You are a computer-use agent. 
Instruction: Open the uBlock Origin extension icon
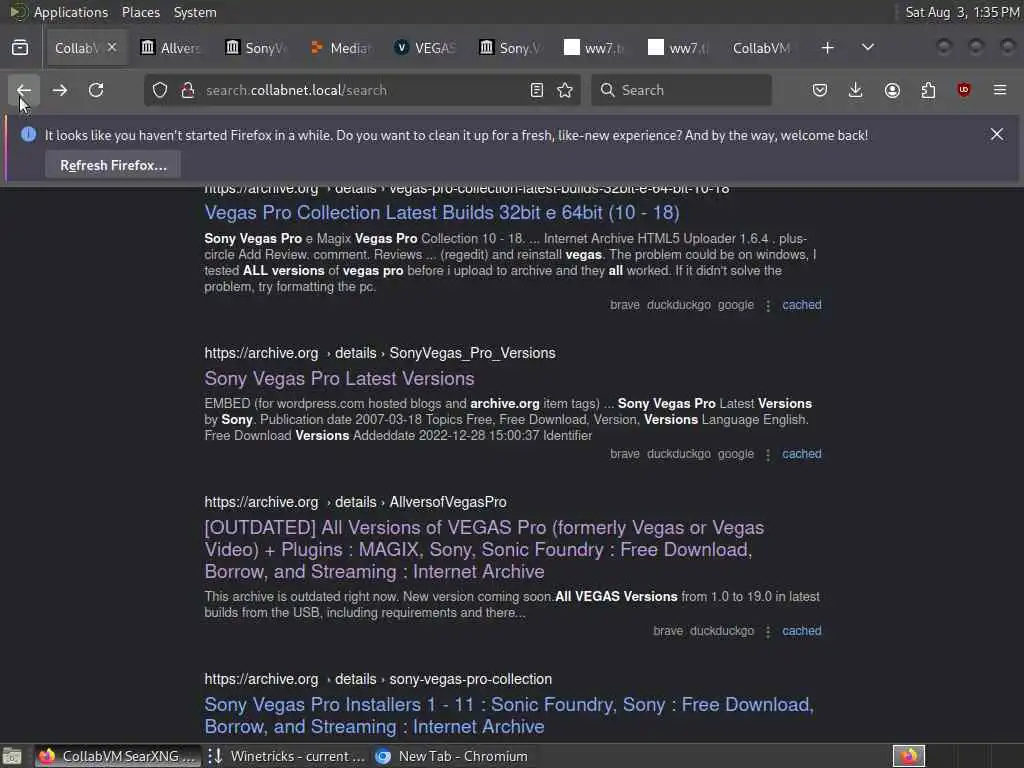pos(964,90)
